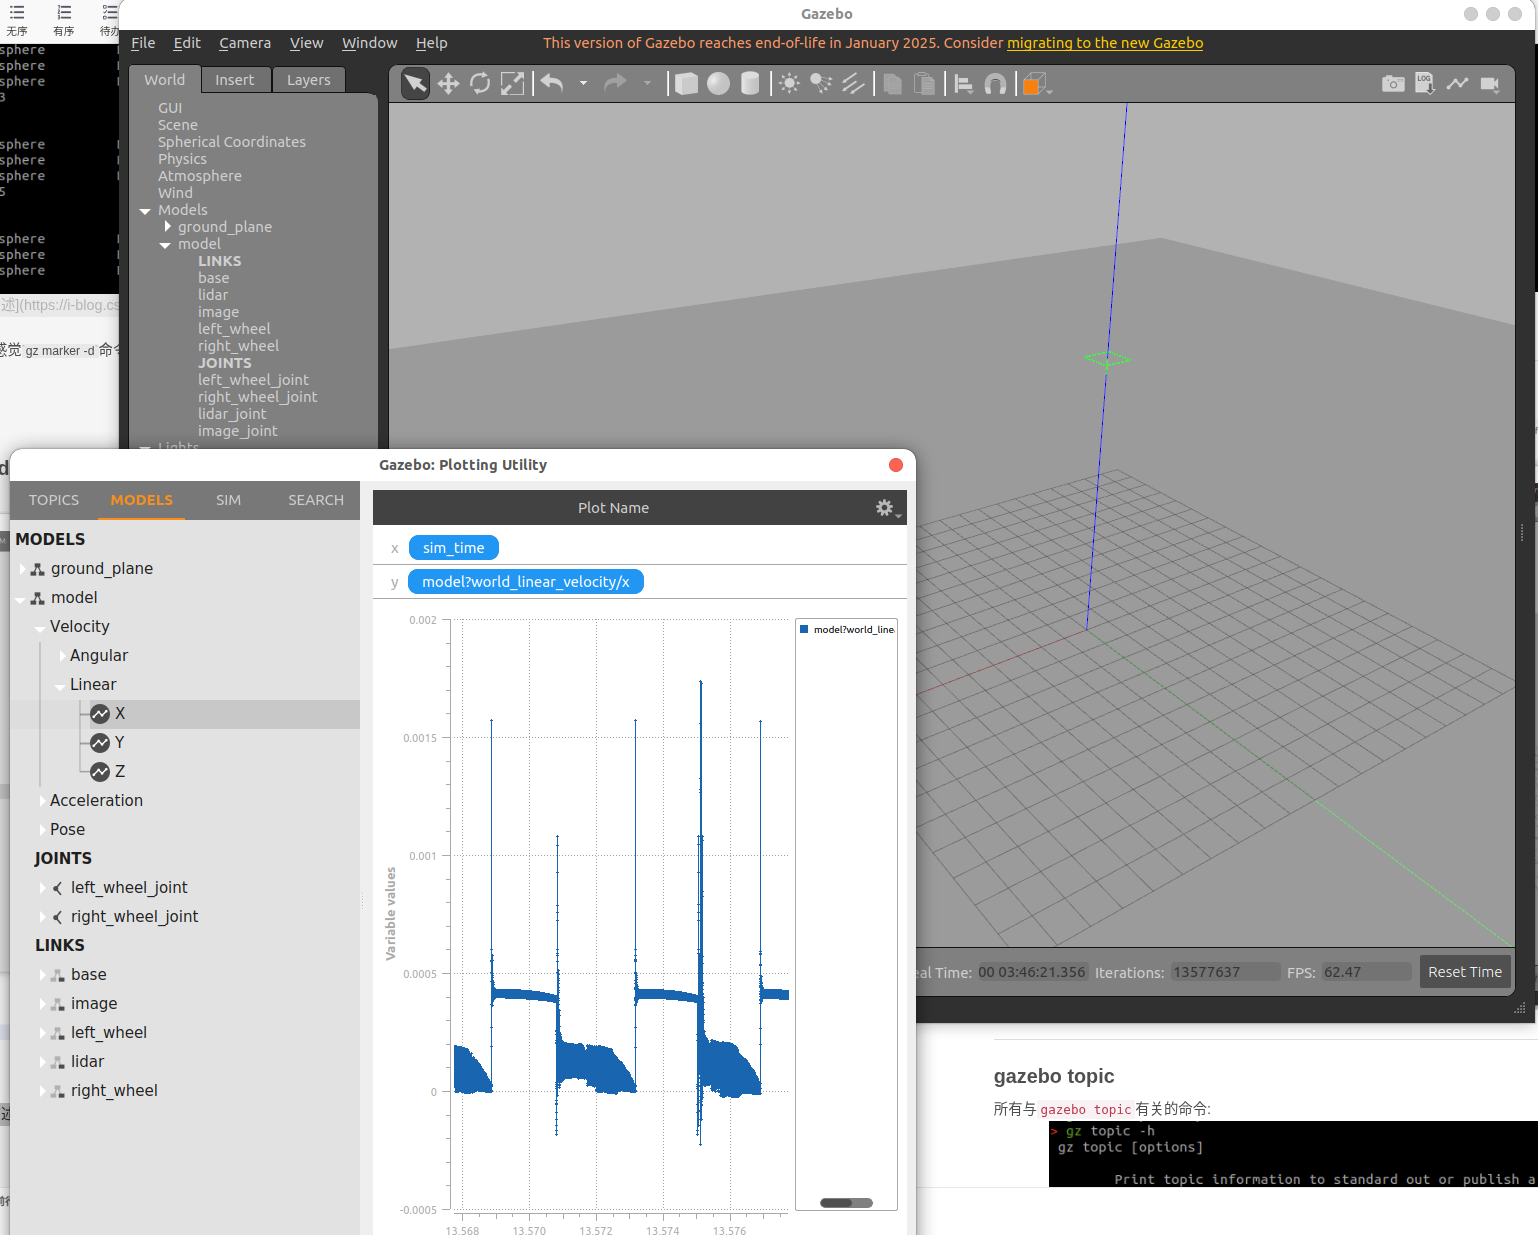Select the Rotate mode tool

480,84
